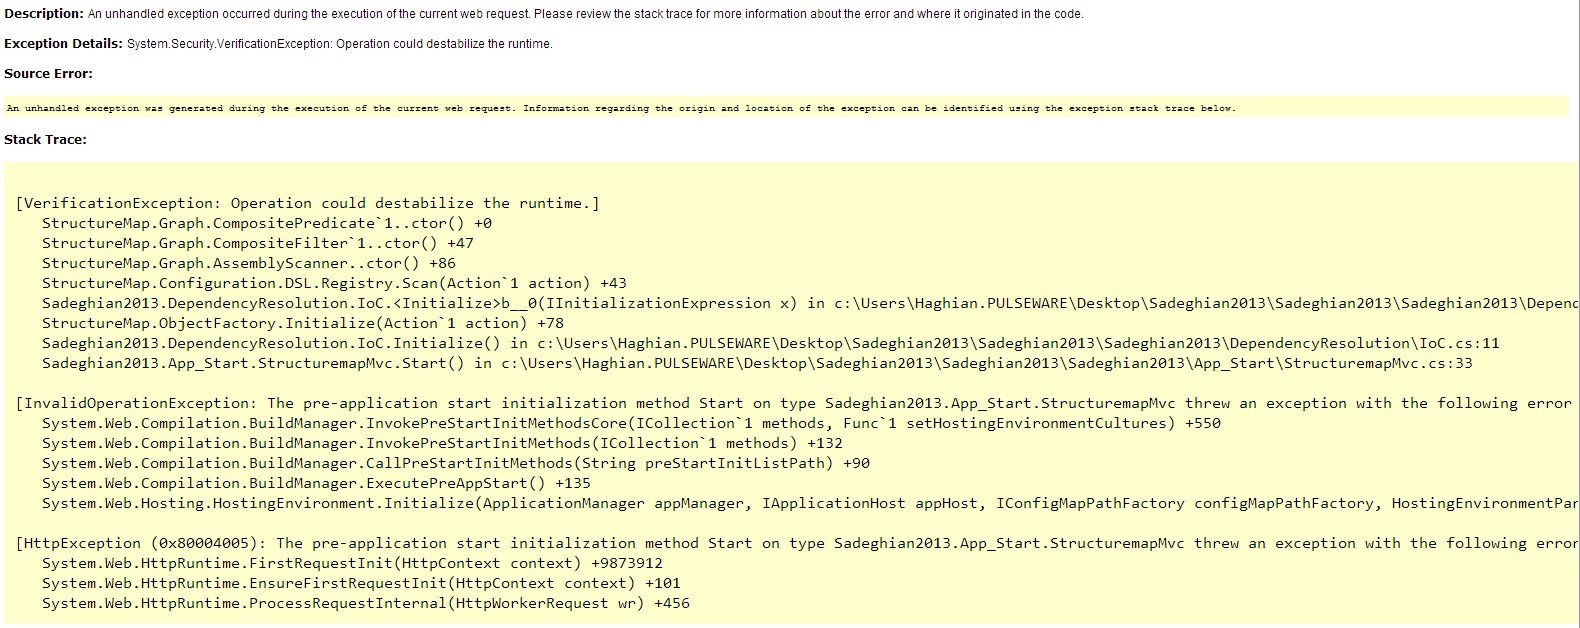This screenshot has height=628, width=1580.
Task: Click the unhandled exception message in the source error box
Action: pos(620,108)
